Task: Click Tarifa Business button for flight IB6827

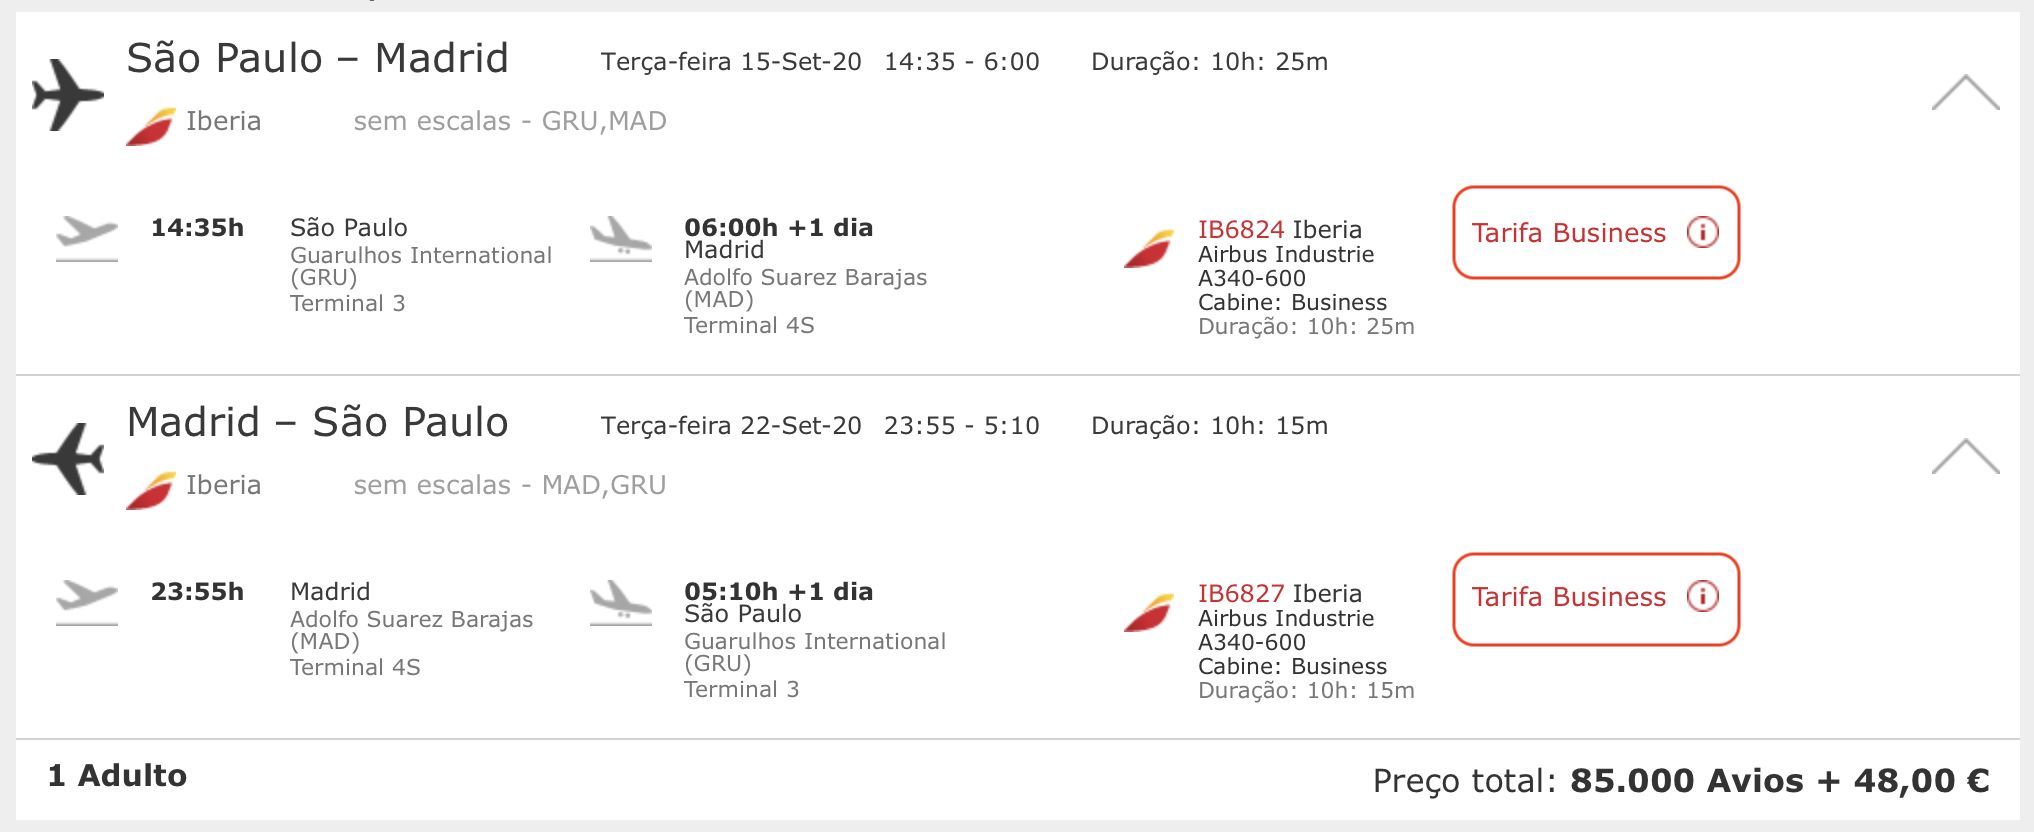Action: point(1596,598)
